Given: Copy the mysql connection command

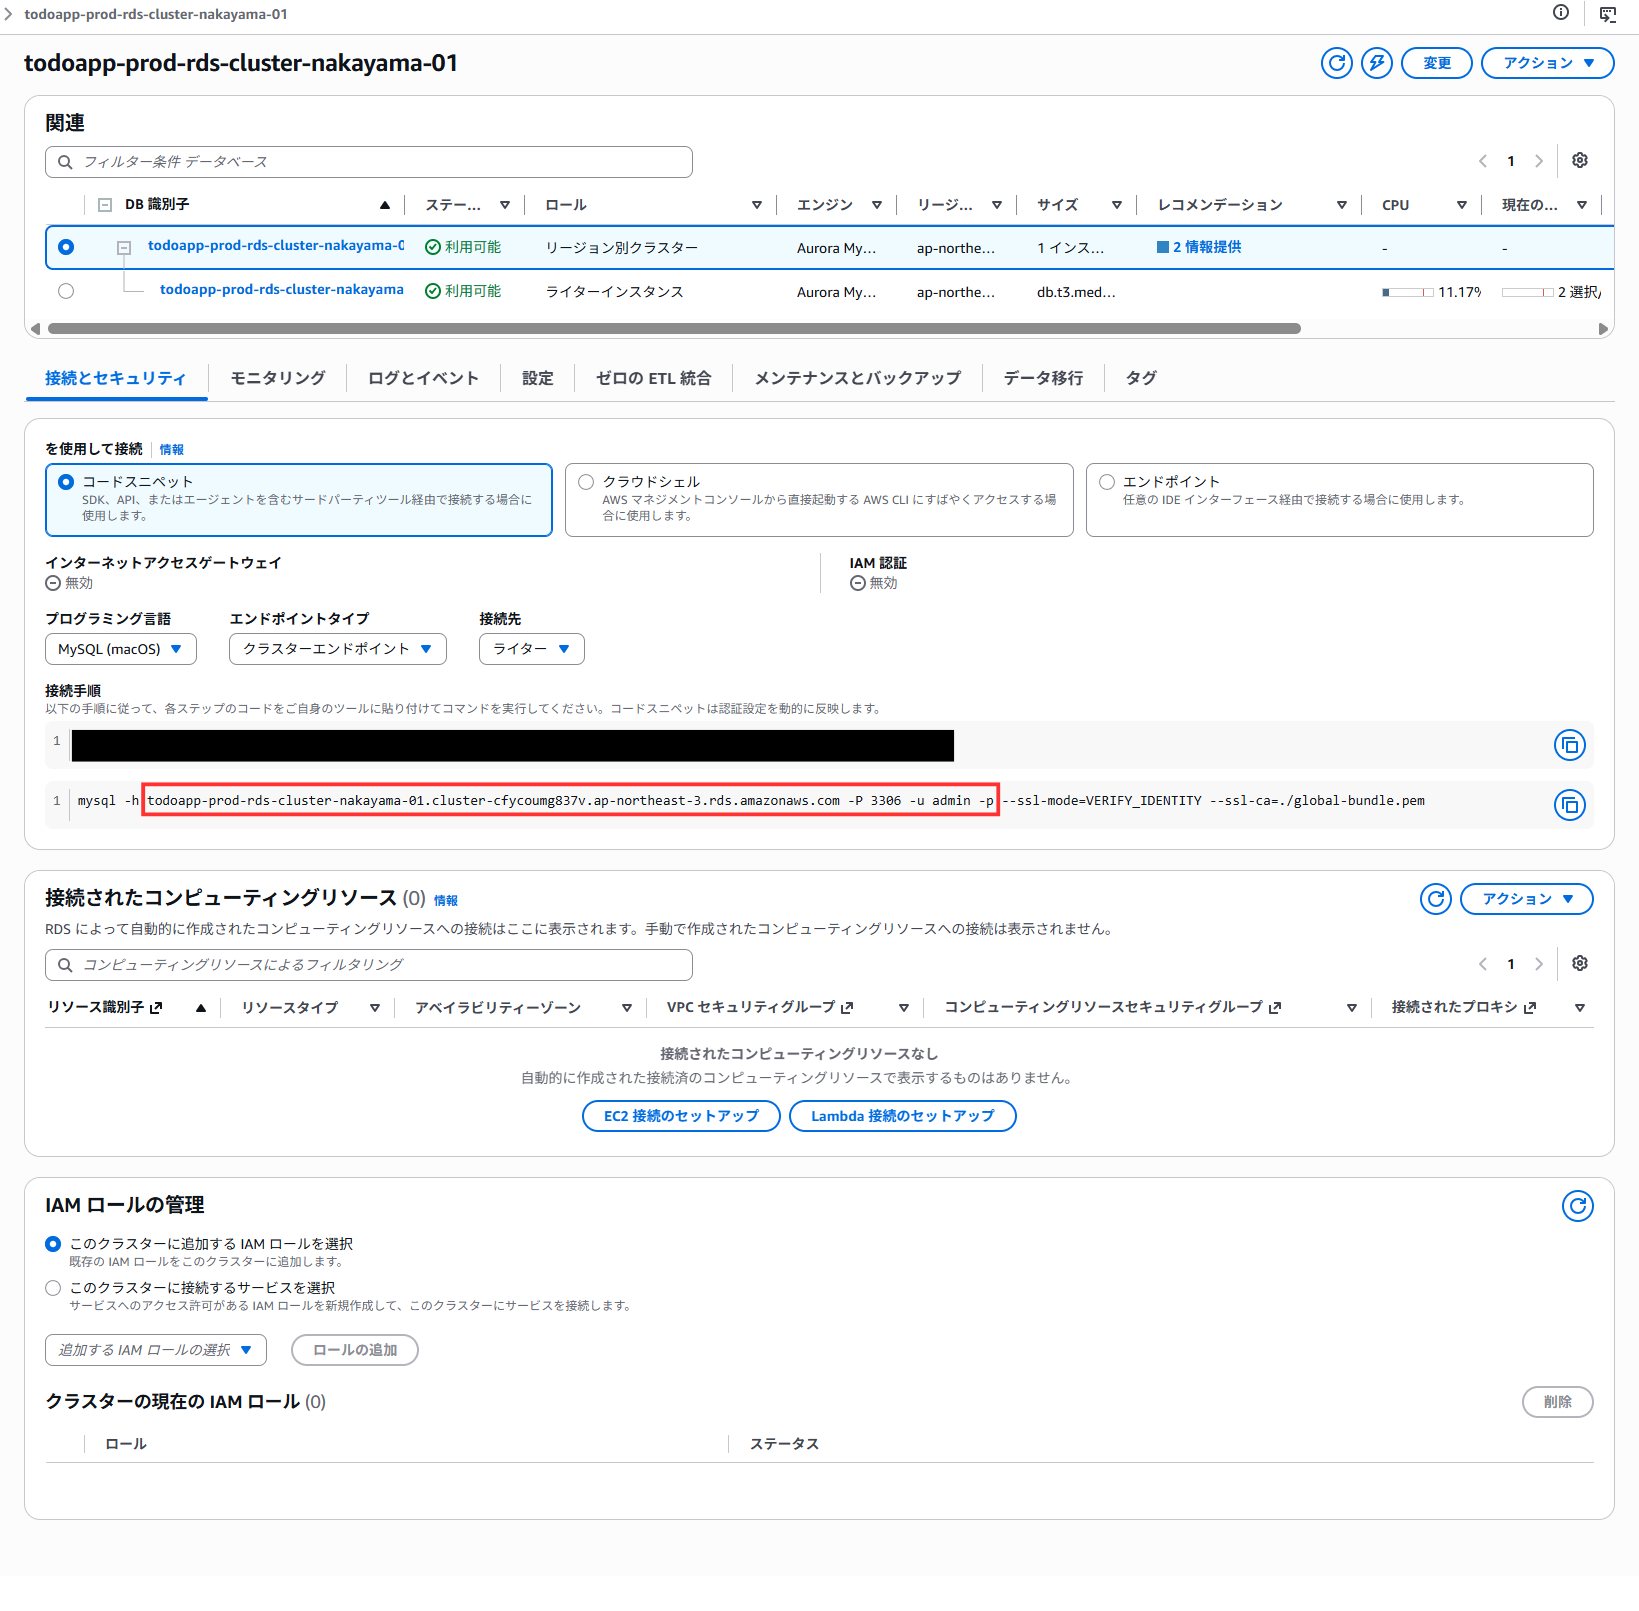Looking at the screenshot, I should click(1570, 805).
